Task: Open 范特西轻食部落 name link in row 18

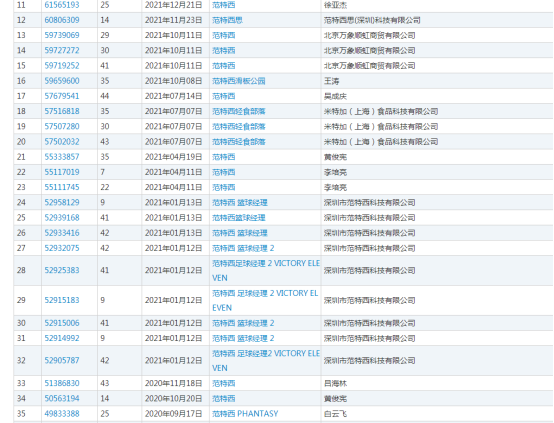Action: [239, 111]
